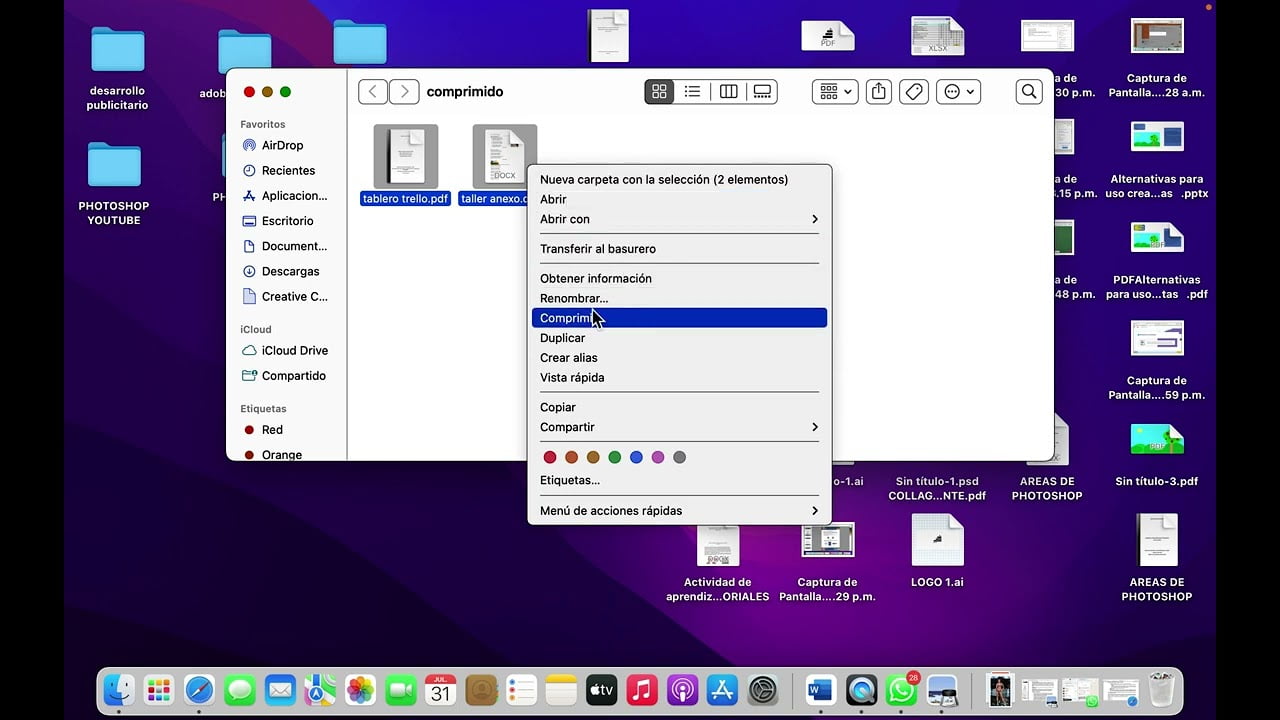Open the Share icon in the toolbar
Image resolution: width=1280 pixels, height=720 pixels.
[x=878, y=91]
